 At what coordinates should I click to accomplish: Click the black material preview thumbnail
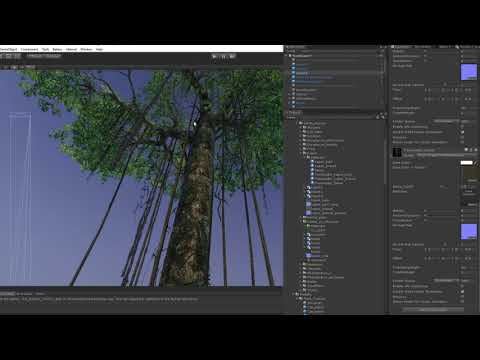pos(397,152)
